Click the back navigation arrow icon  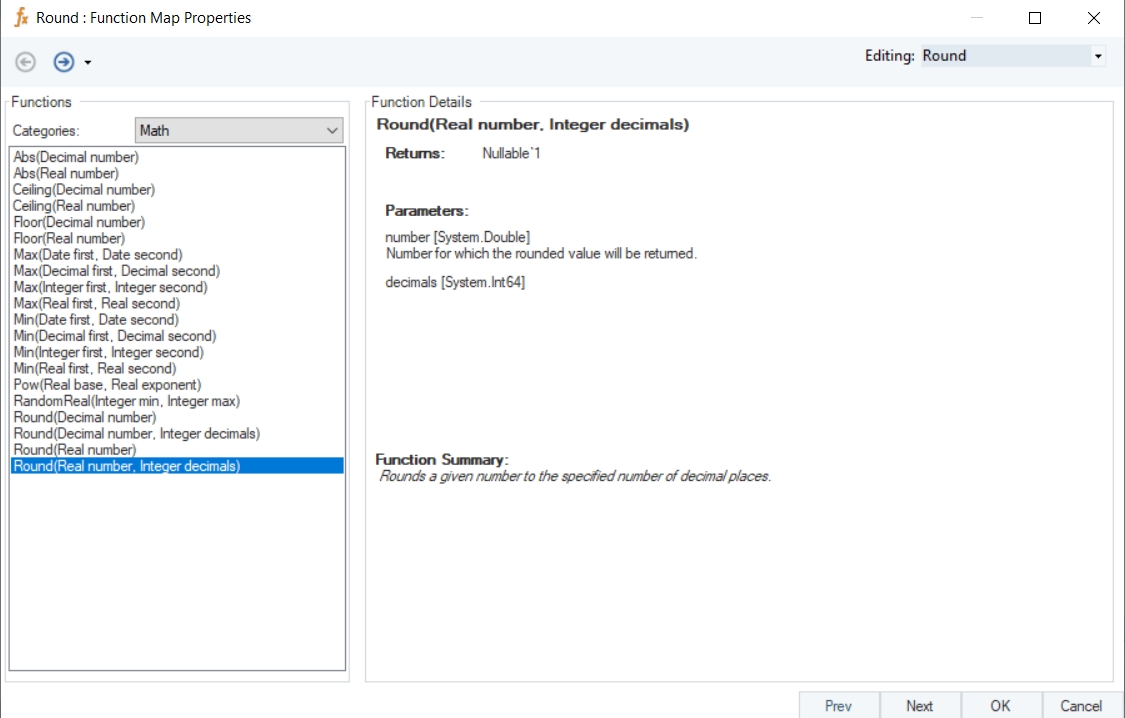tap(26, 62)
